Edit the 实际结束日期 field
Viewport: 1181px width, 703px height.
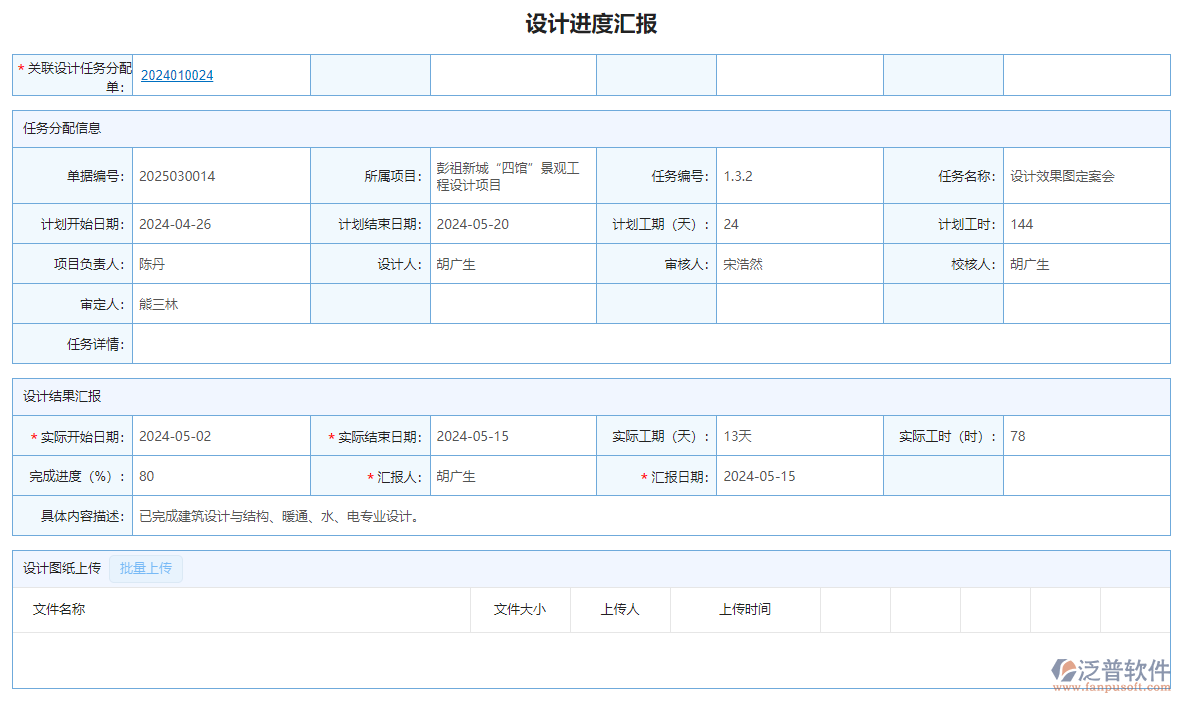(512, 437)
